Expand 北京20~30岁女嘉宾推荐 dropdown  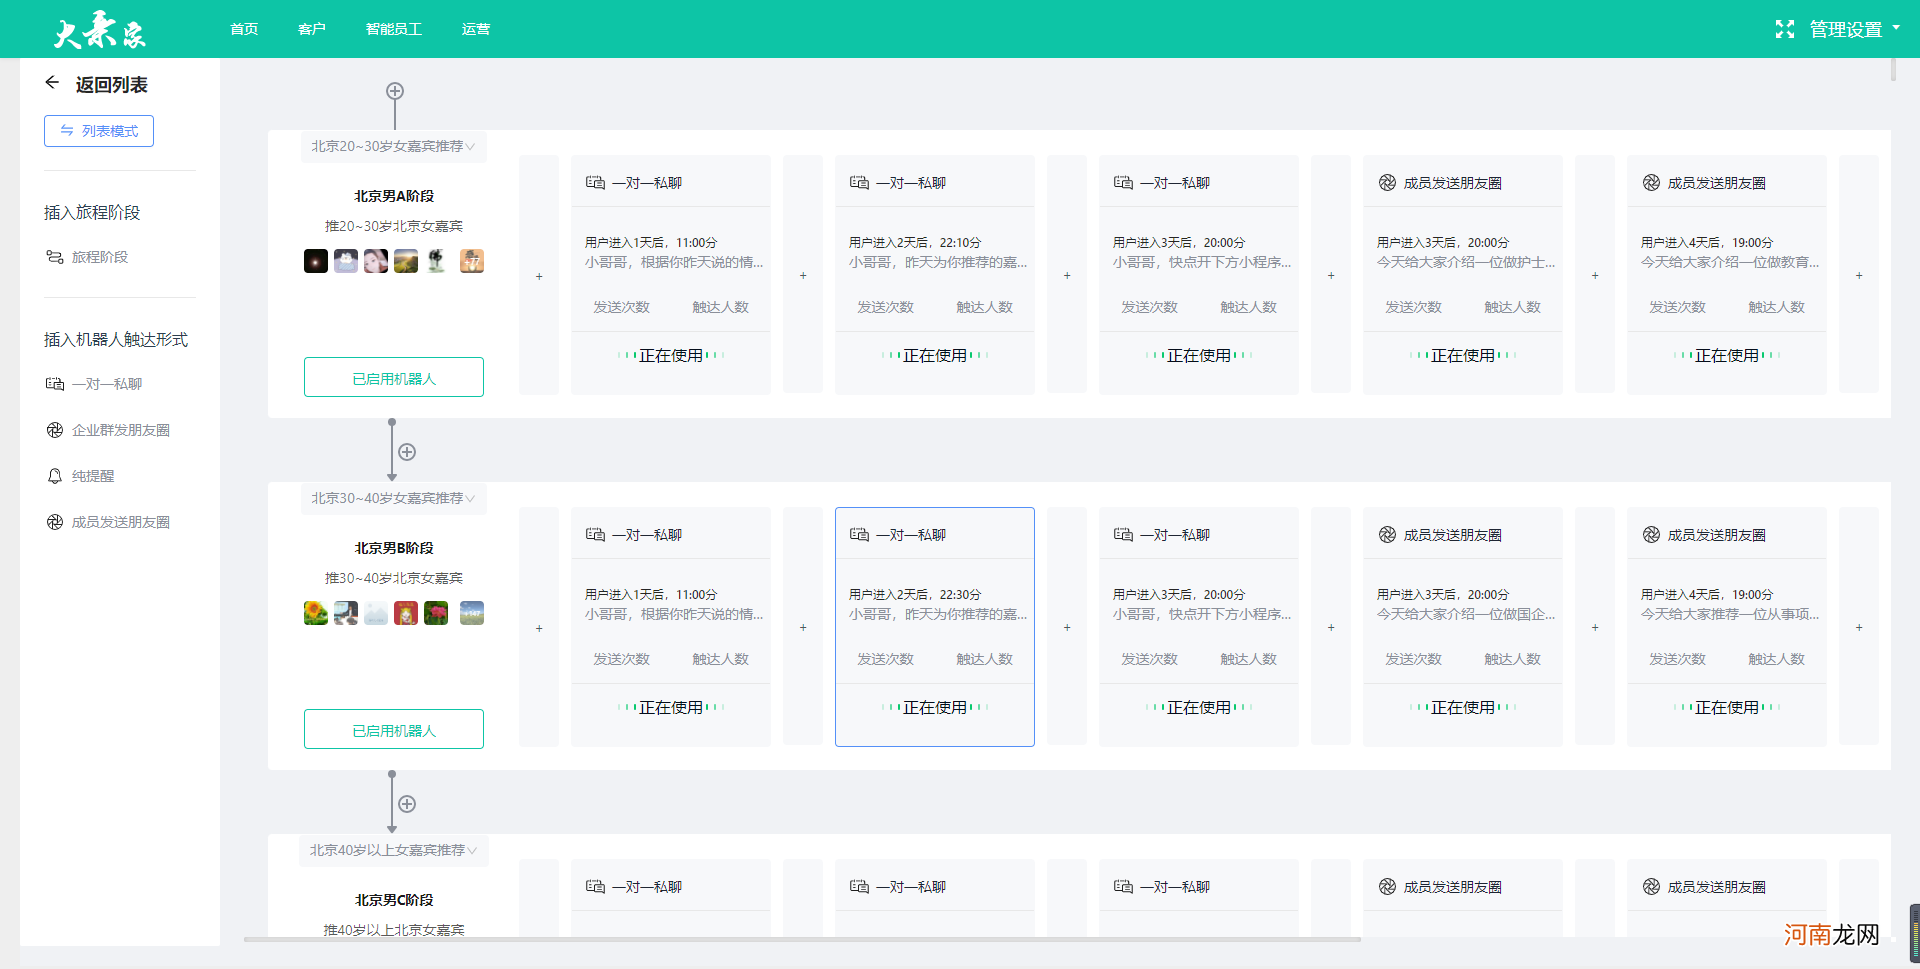point(393,146)
